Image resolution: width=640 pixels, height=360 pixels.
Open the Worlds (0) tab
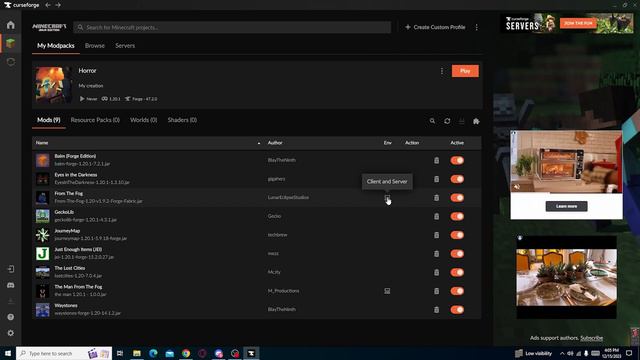click(144, 120)
